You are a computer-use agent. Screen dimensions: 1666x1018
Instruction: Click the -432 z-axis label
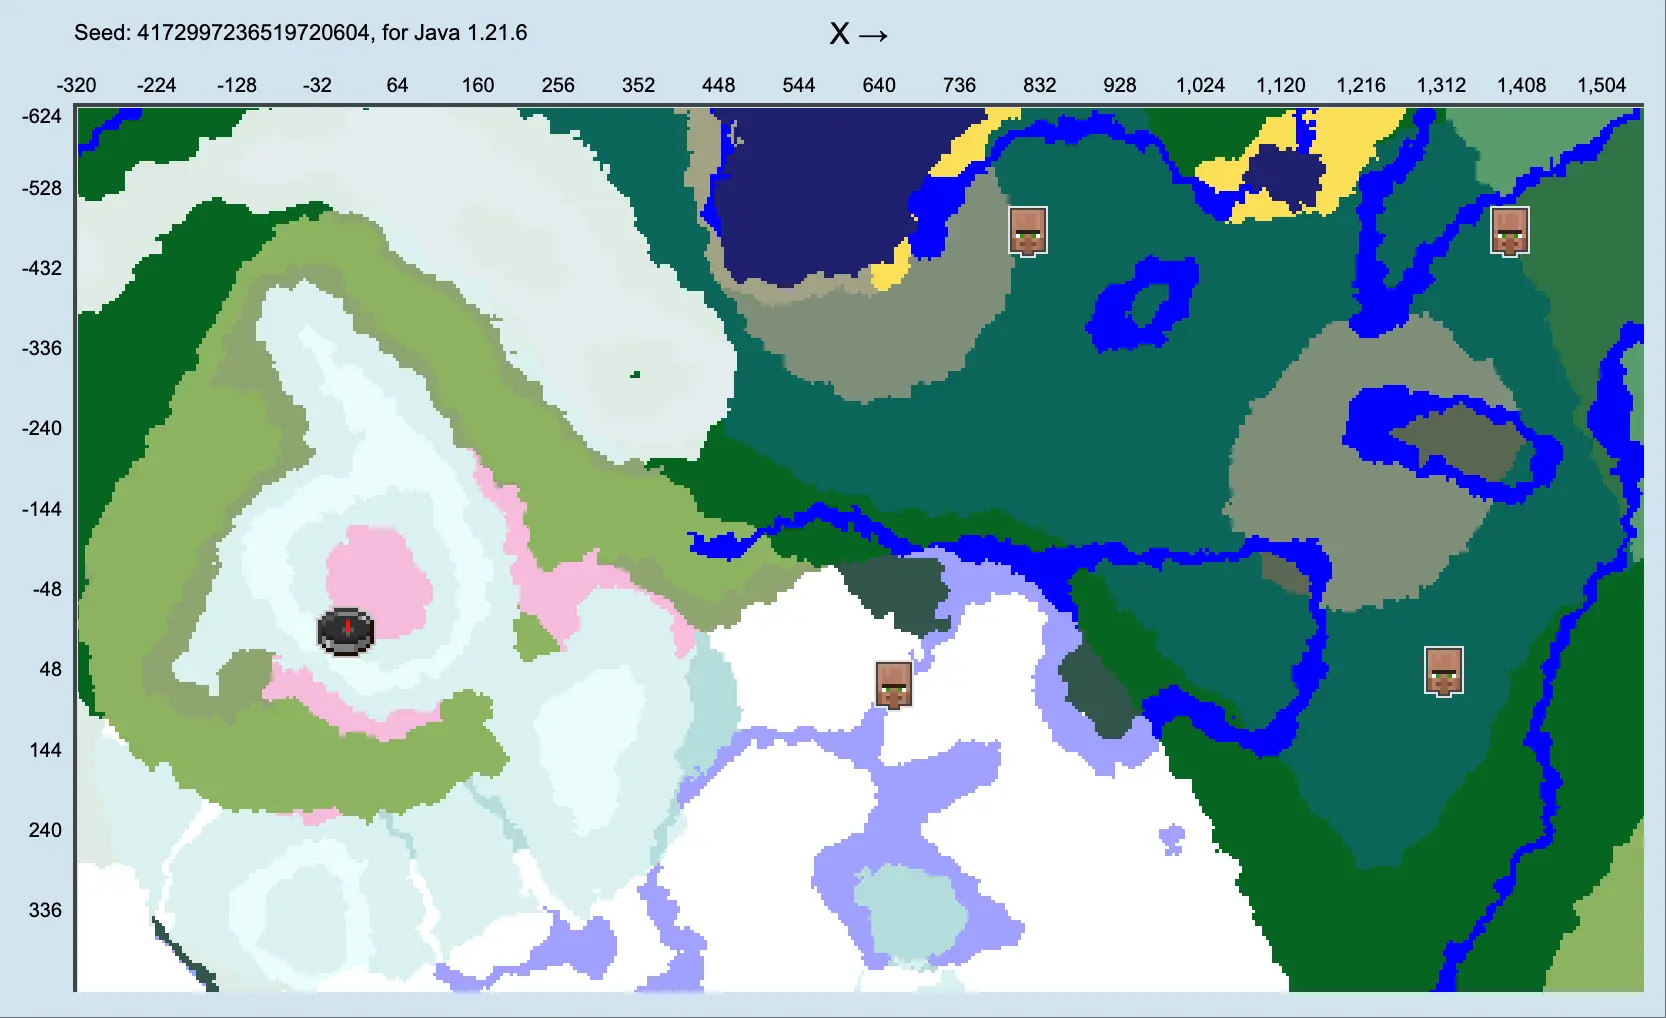tap(42, 268)
